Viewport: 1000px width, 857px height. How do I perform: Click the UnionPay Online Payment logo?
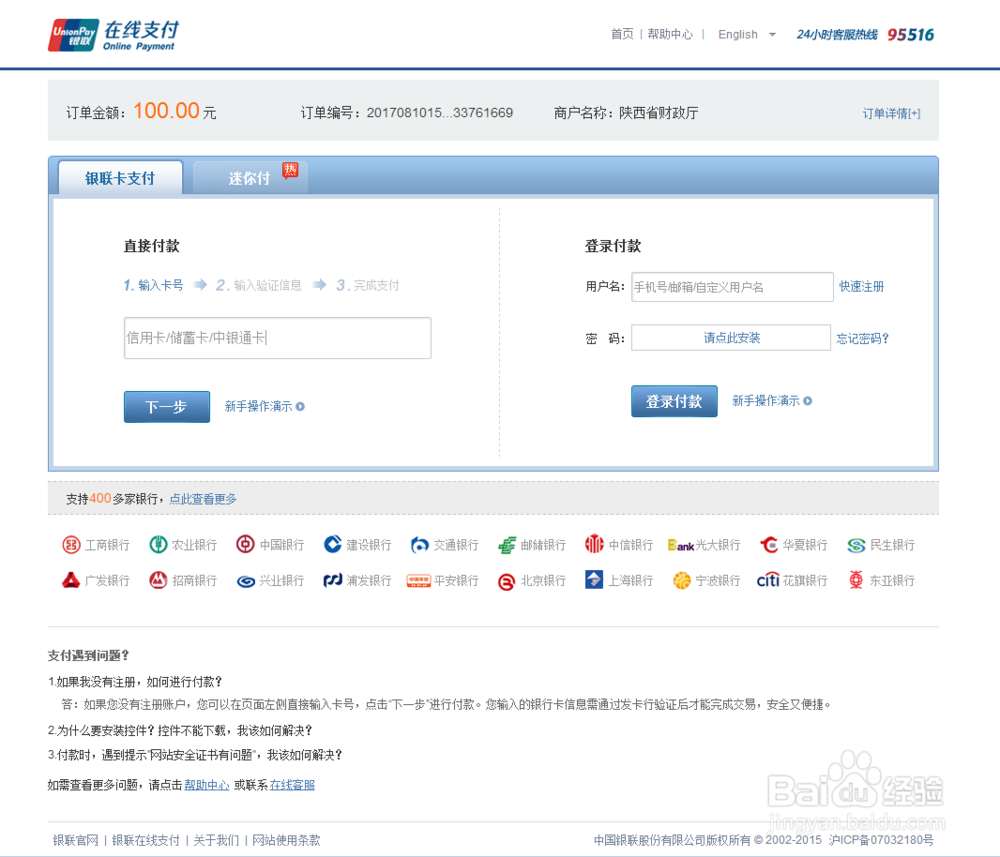[114, 35]
